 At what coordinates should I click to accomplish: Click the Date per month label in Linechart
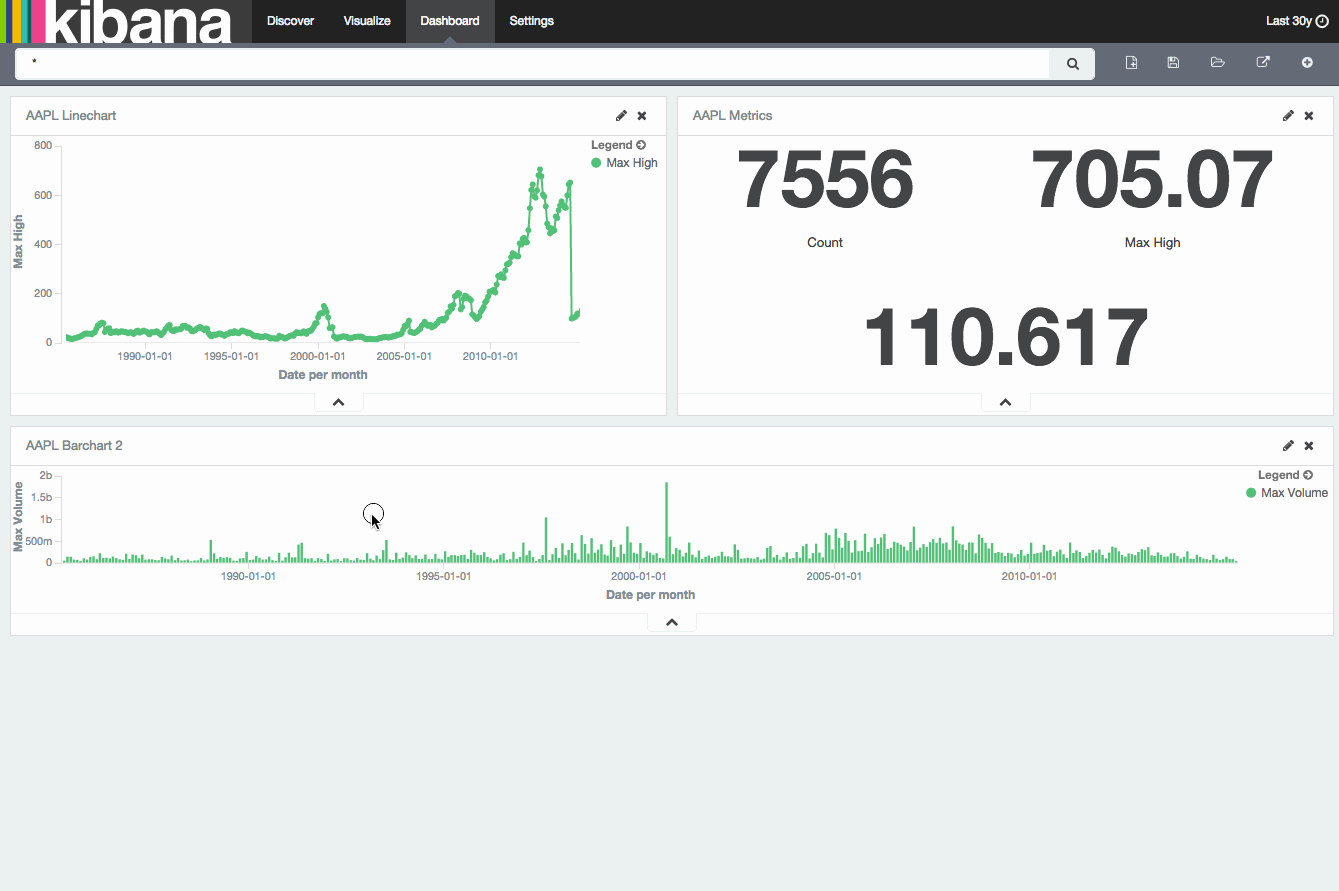point(322,375)
